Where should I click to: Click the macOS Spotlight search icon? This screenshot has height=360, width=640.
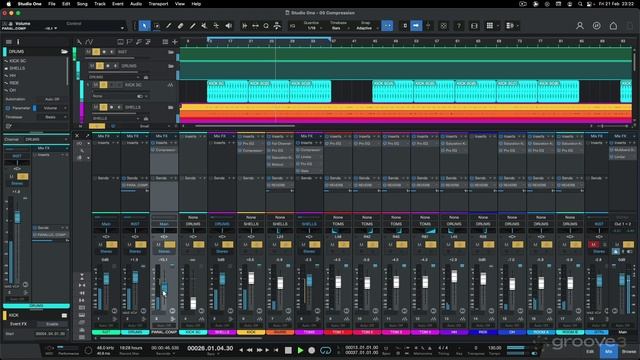pos(580,4)
